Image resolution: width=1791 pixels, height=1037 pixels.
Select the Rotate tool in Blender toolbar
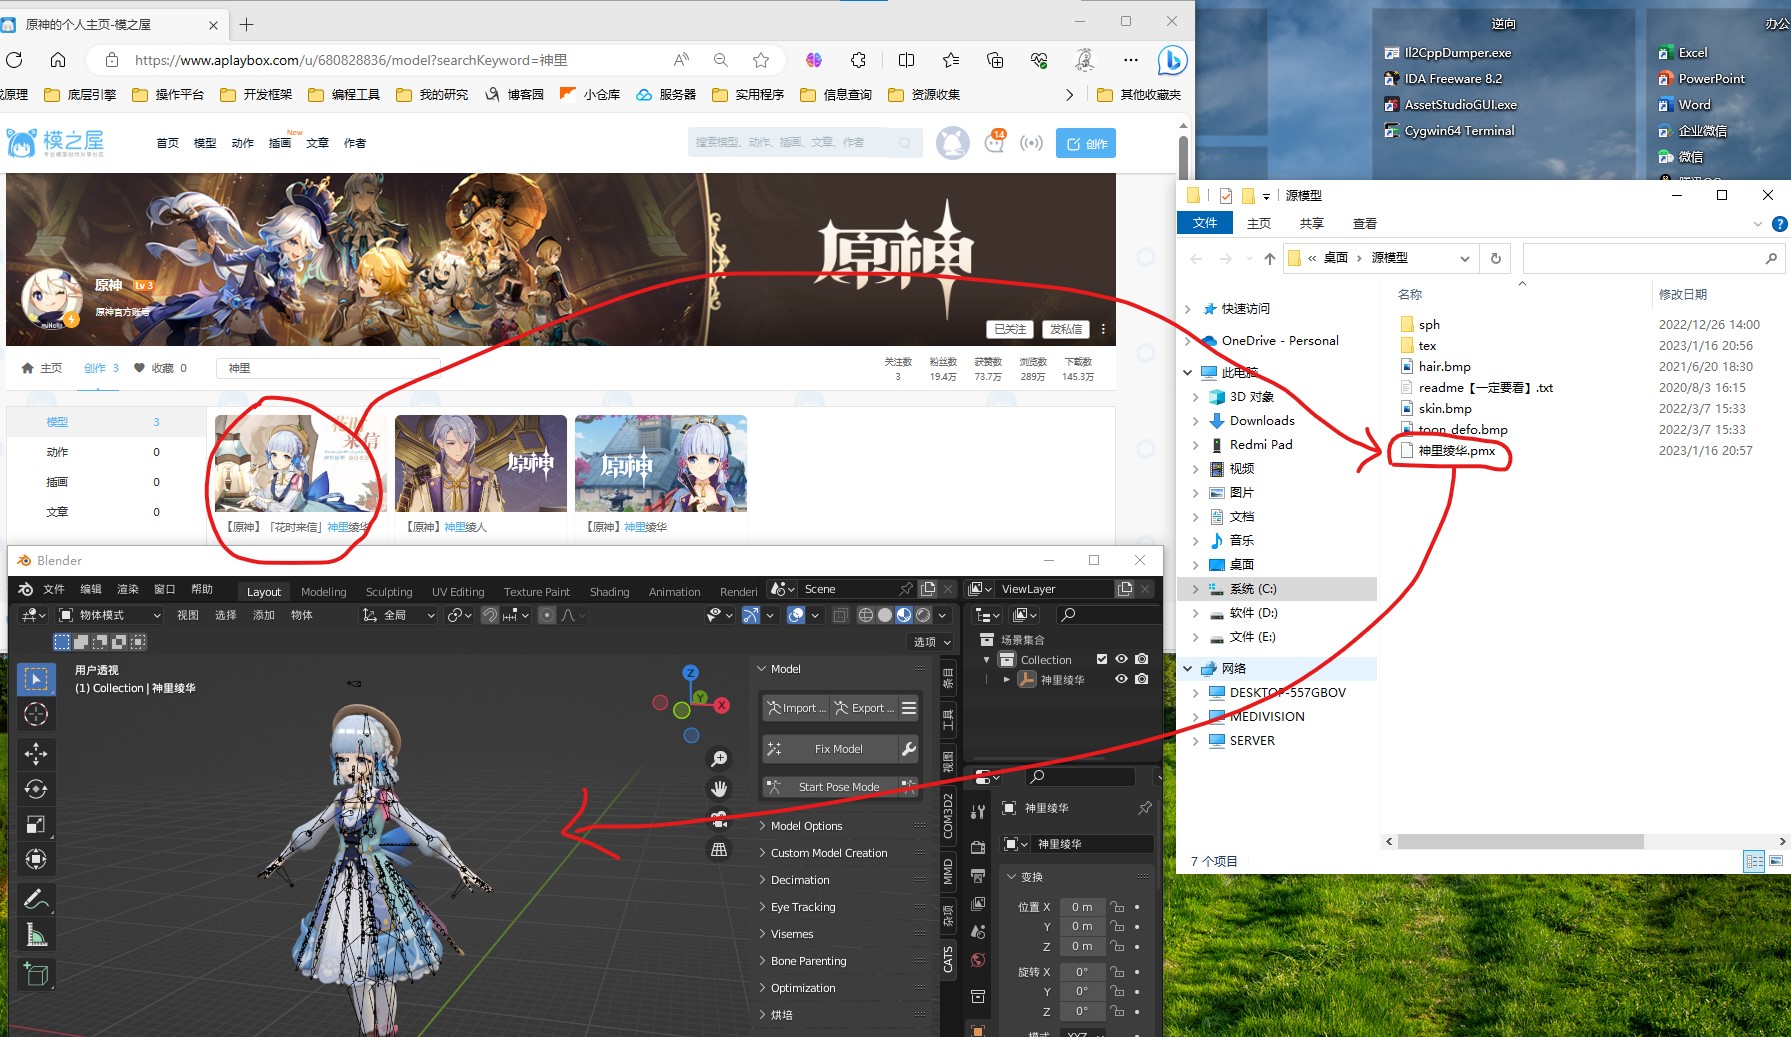coord(36,789)
